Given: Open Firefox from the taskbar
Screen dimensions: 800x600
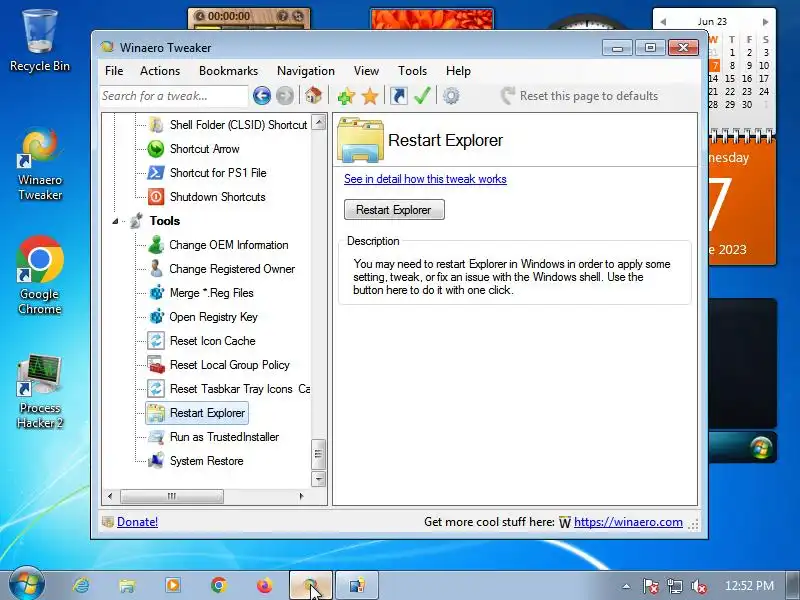Looking at the screenshot, I should click(x=264, y=585).
